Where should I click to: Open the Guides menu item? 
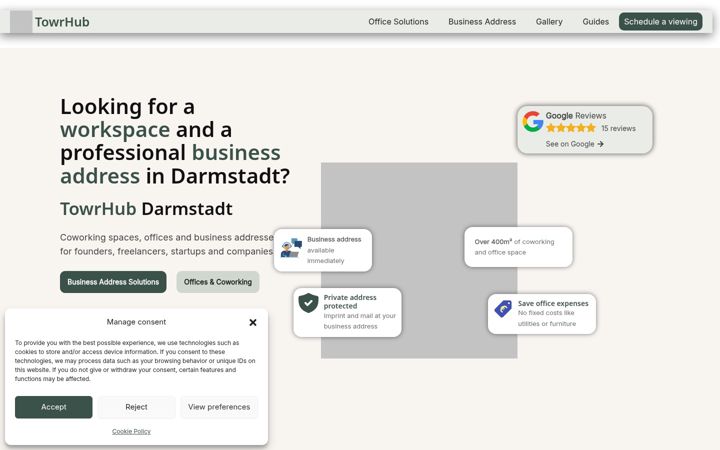click(x=596, y=22)
